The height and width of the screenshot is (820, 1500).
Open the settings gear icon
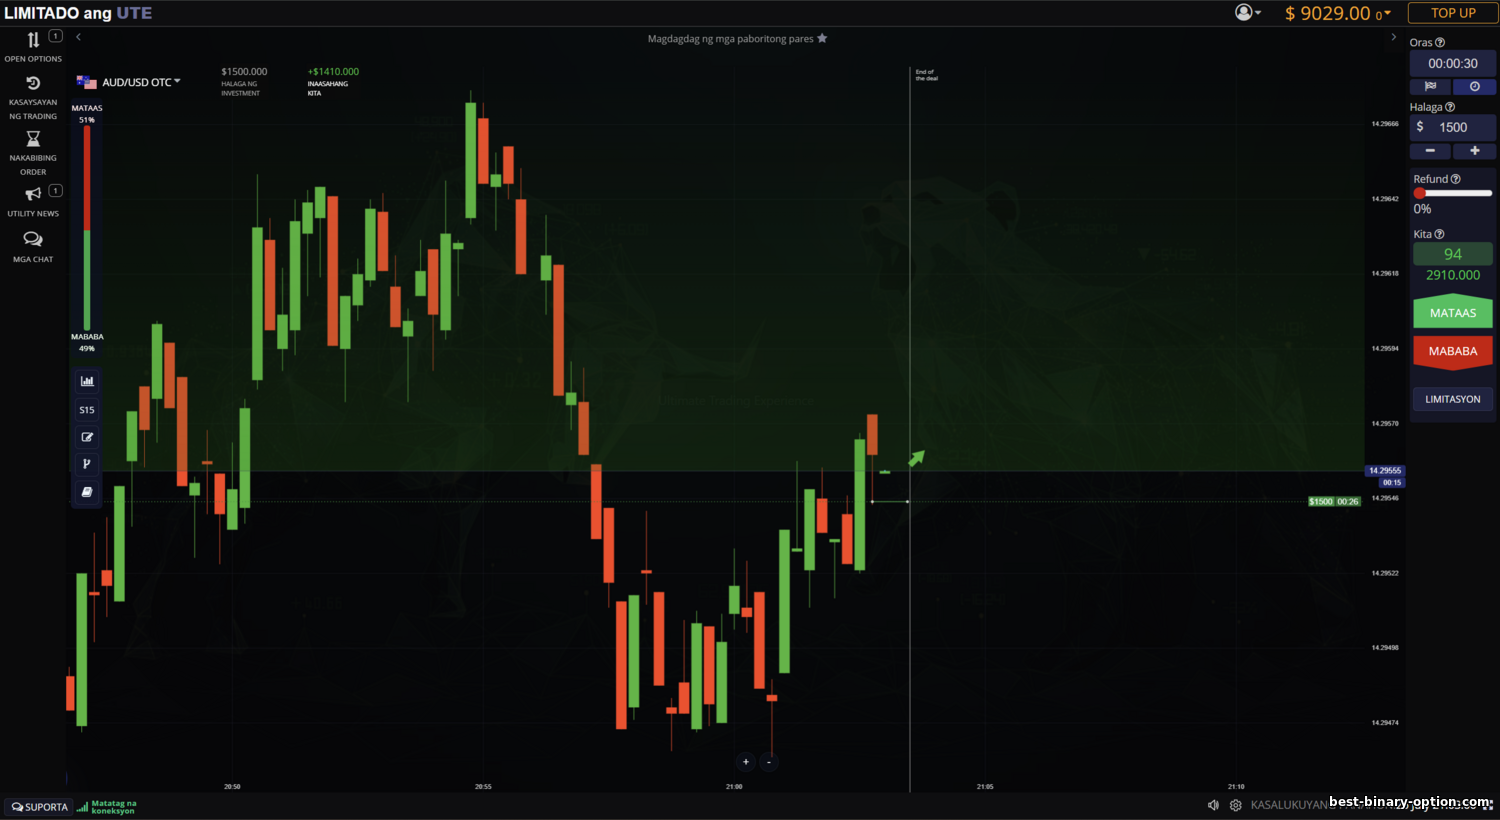1236,805
